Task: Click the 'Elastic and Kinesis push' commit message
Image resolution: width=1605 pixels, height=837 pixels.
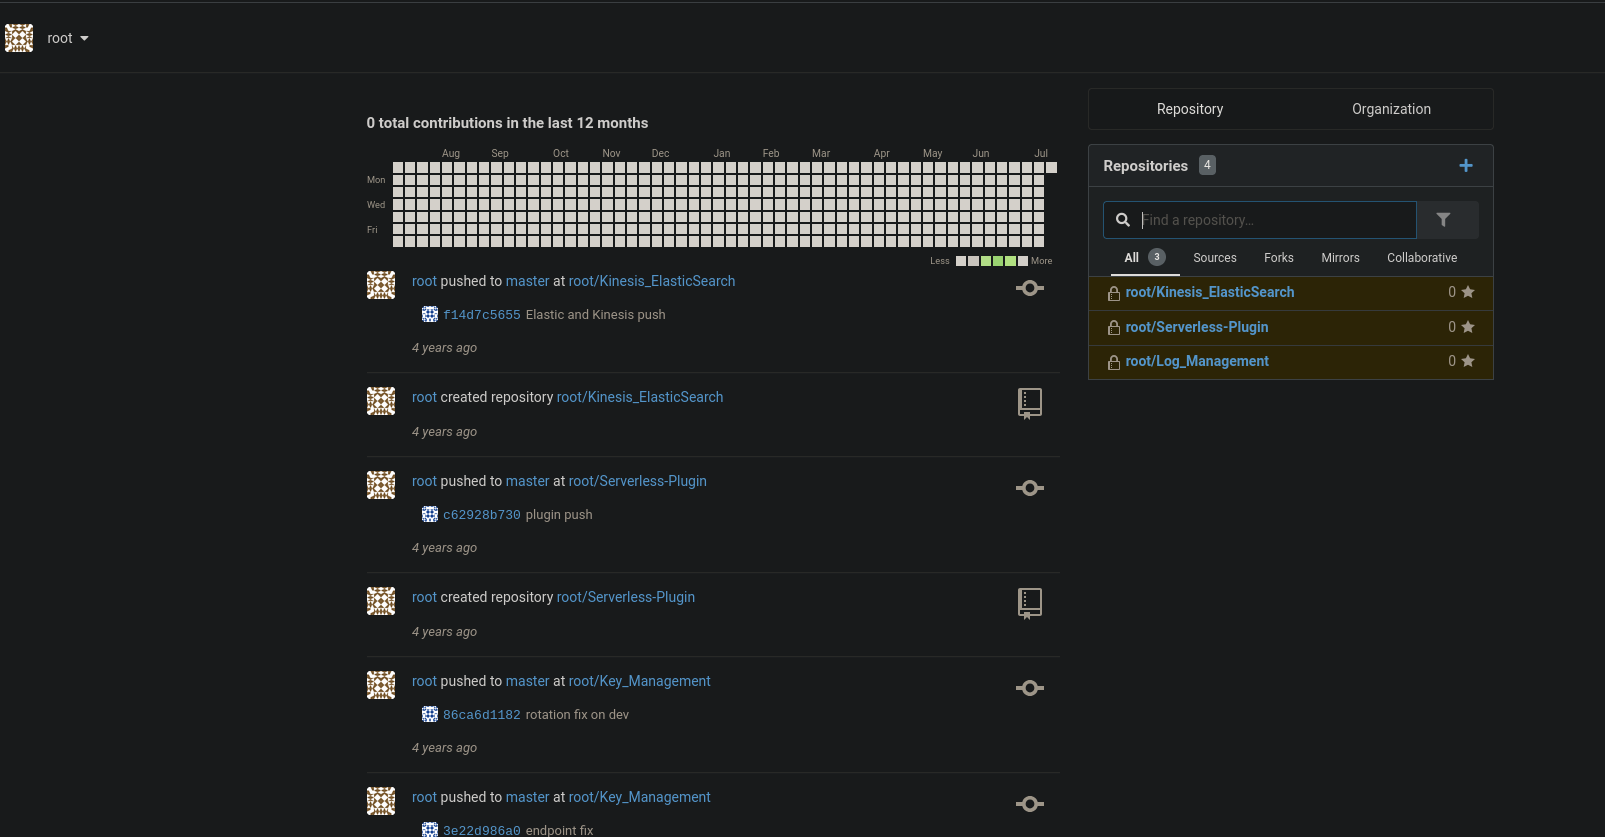Action: [595, 315]
